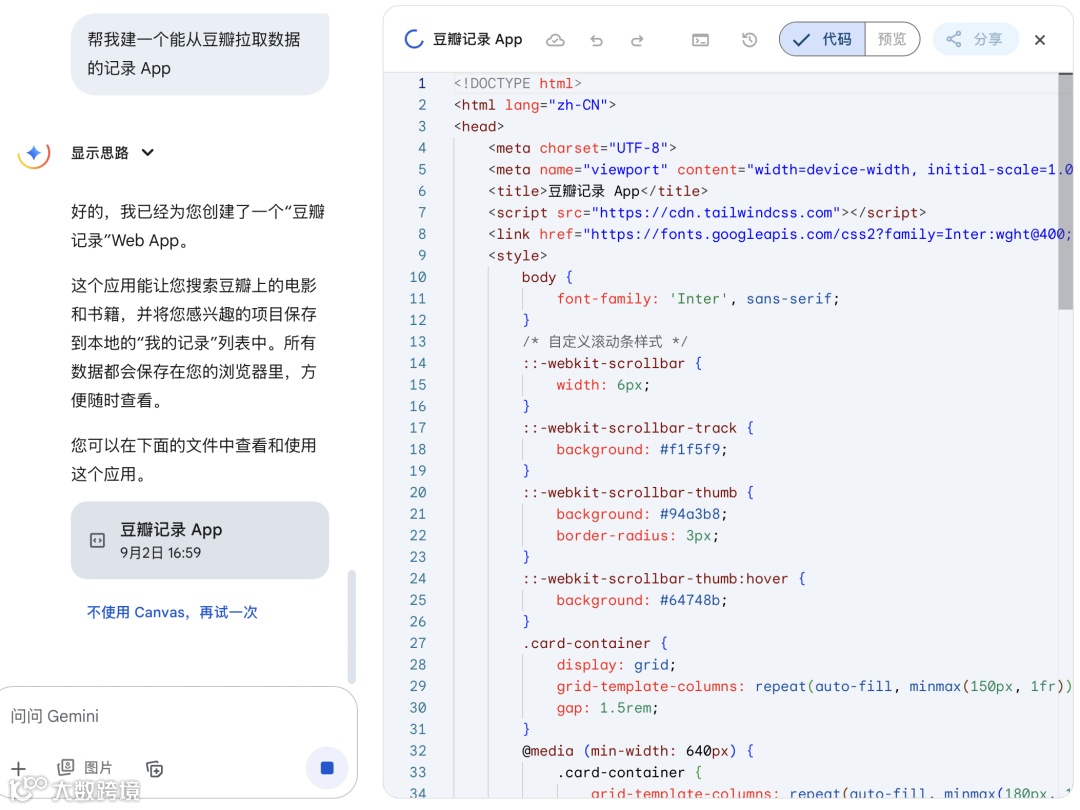The image size is (1080, 810).
Task: Click the loading spinner beside 豆瓣记录 App title
Action: pyautogui.click(x=414, y=39)
